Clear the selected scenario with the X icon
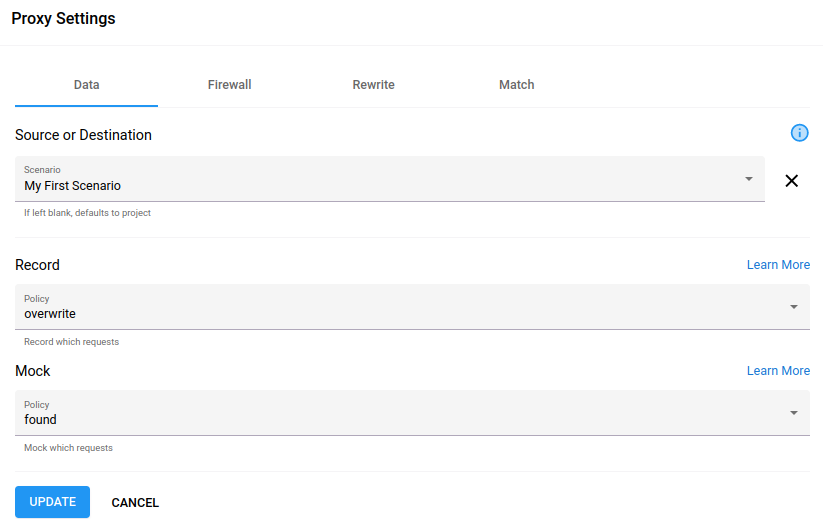The height and width of the screenshot is (529, 823). coord(791,181)
